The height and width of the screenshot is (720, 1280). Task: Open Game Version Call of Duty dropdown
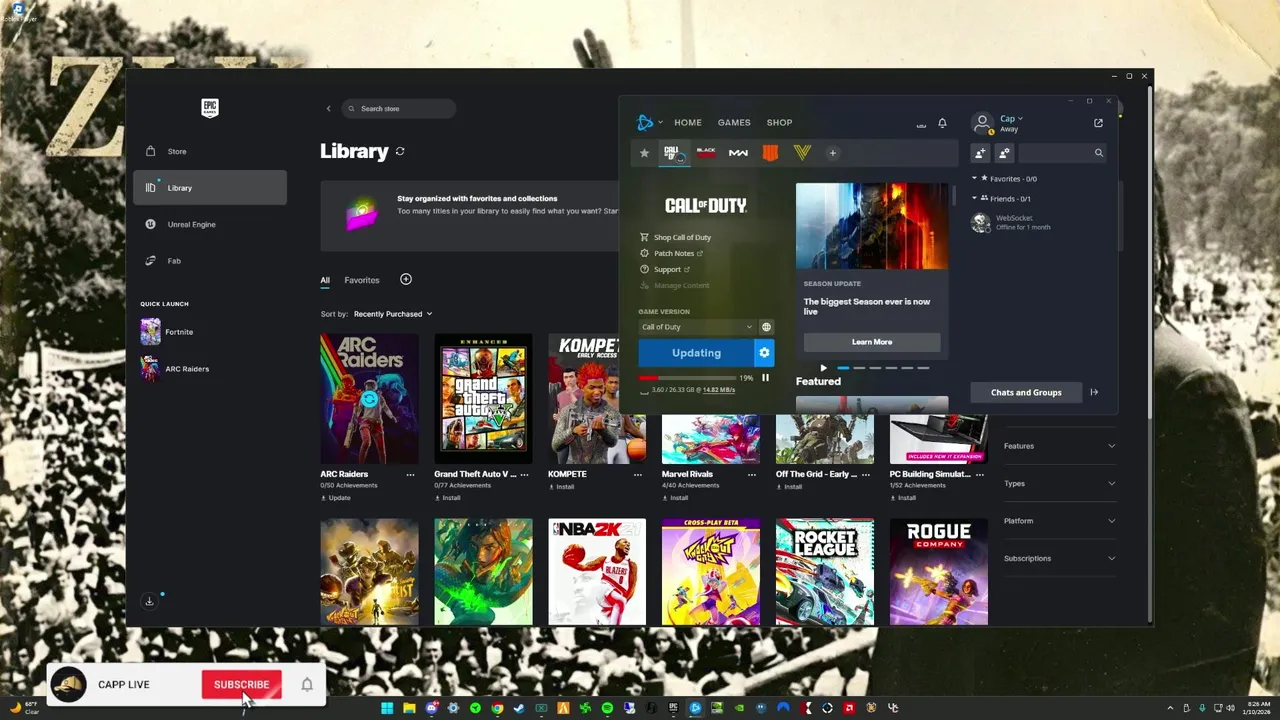(x=697, y=327)
